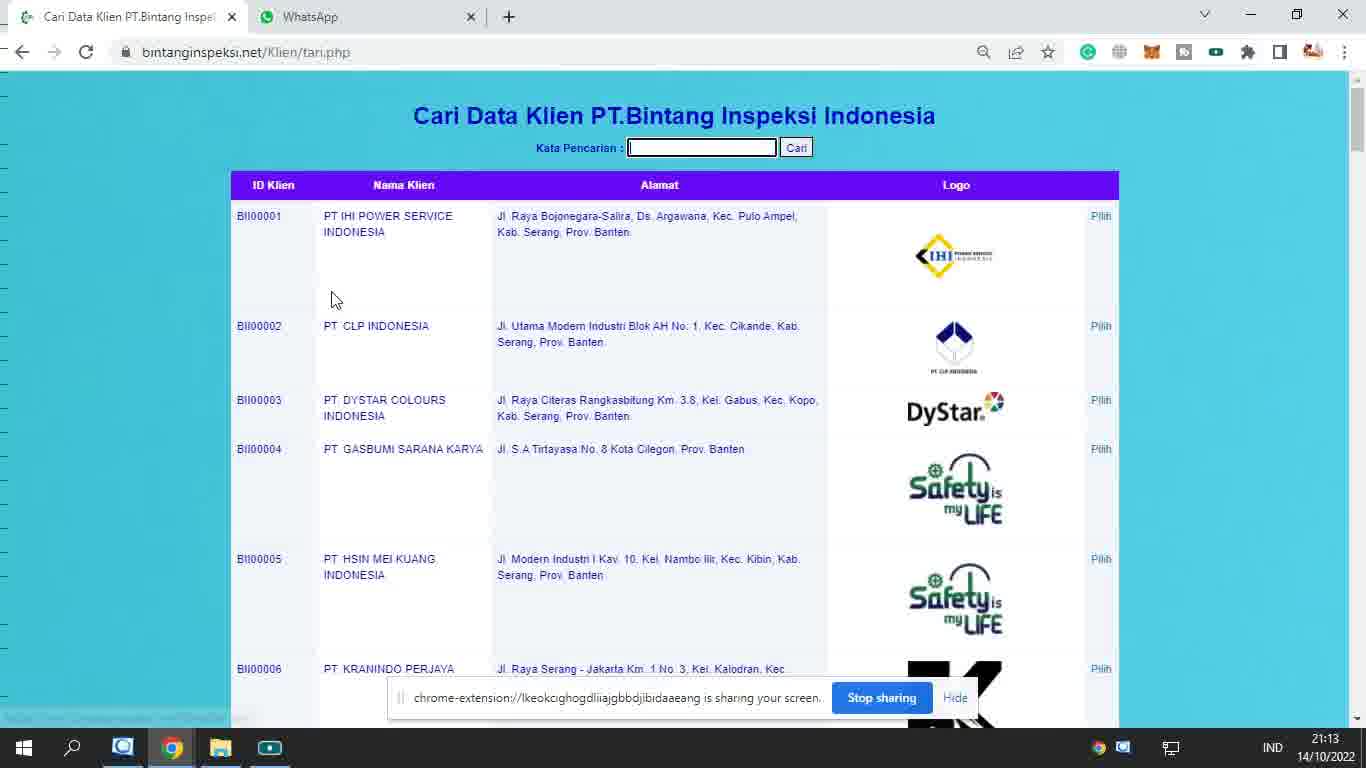Close the WhatsApp tab
The image size is (1366, 768).
471,17
